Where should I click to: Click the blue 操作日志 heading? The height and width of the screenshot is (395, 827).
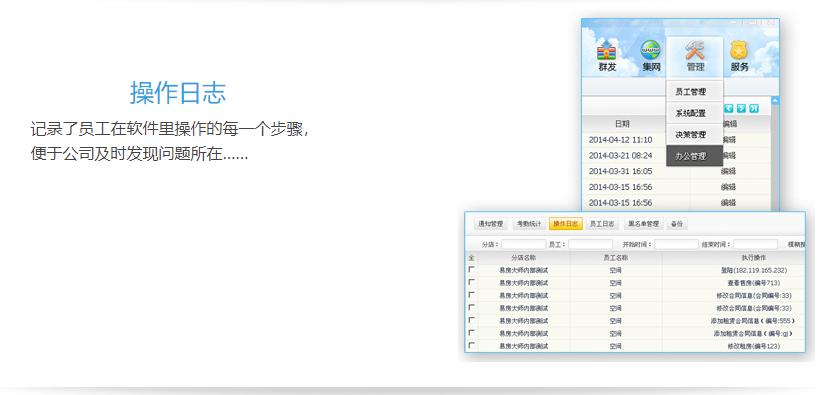point(178,93)
